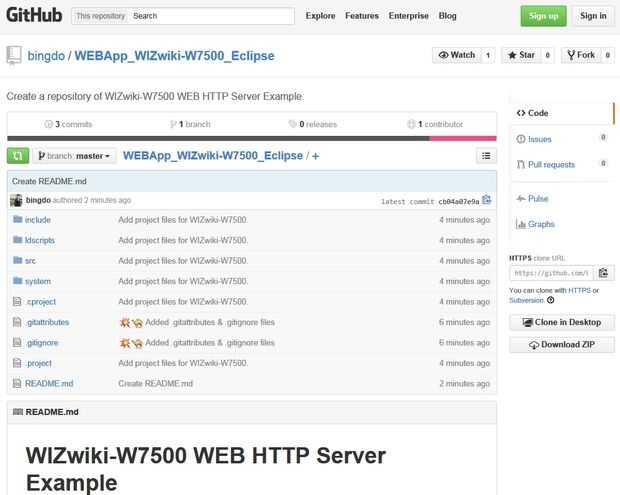The image size is (620, 495).
Task: Click the language statistics color bar
Action: click(x=252, y=138)
